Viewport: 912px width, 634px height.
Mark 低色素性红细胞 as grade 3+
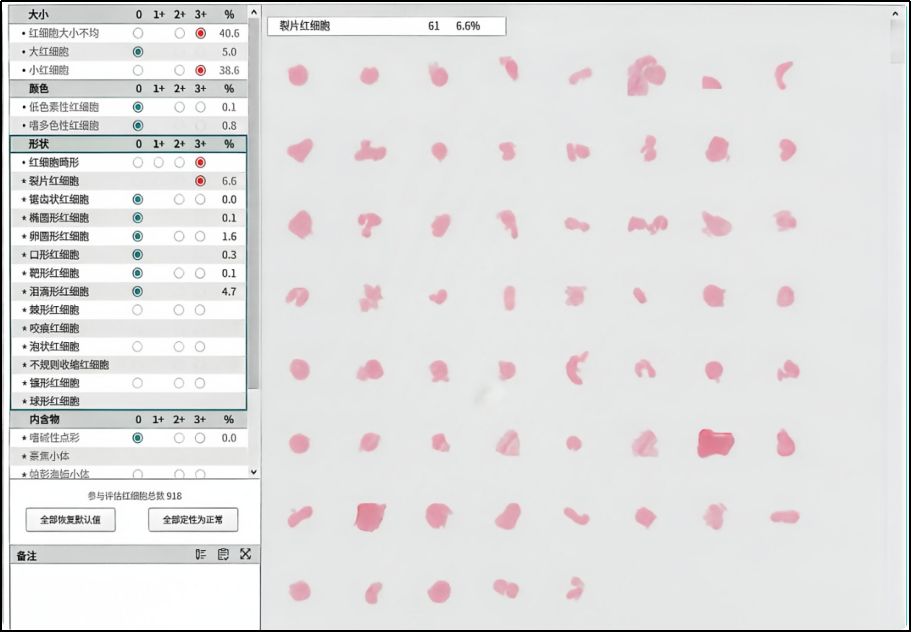coord(201,107)
